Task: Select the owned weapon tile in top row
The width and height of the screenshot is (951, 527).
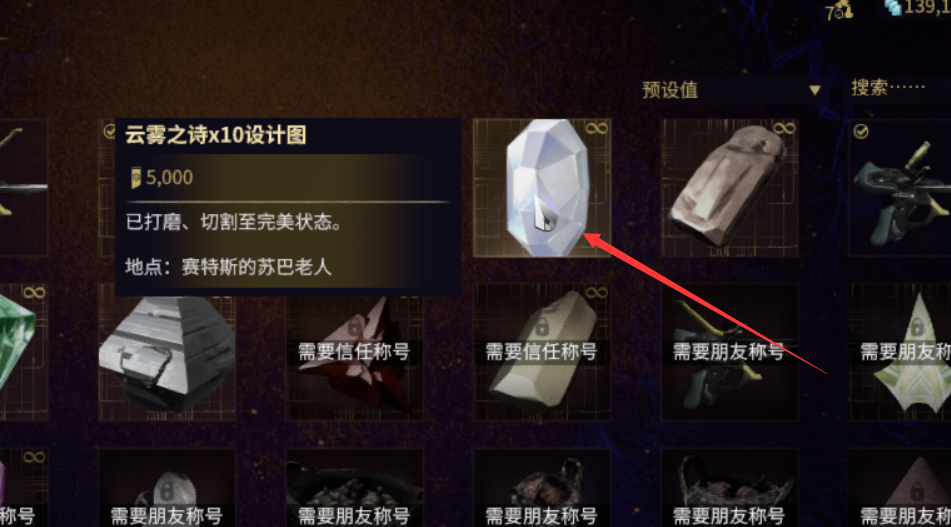Action: click(x=900, y=187)
